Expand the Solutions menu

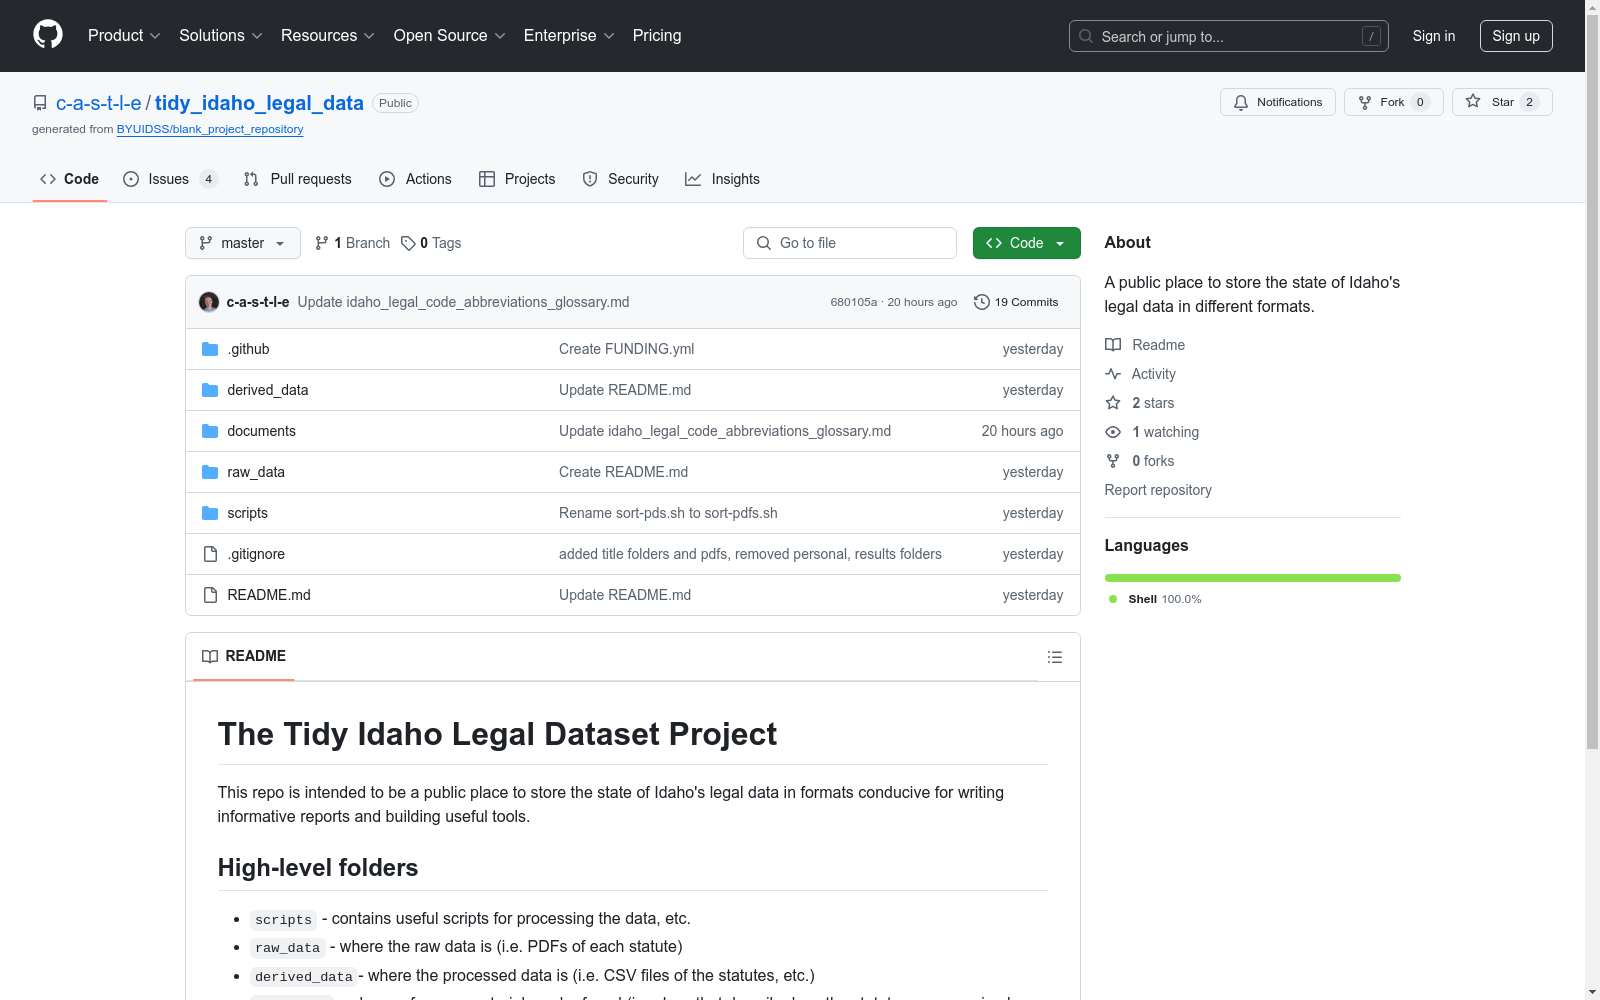(221, 35)
